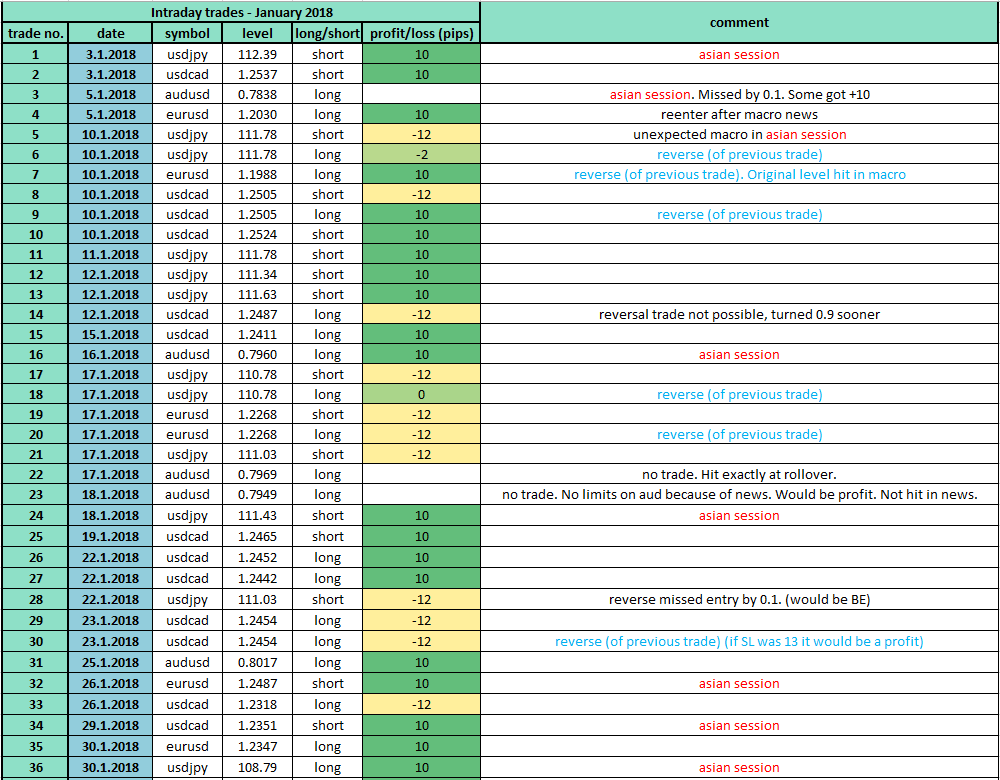Select the 'profit/loss (pips)' header cell
Viewport: 1000px width, 780px height.
[x=421, y=33]
